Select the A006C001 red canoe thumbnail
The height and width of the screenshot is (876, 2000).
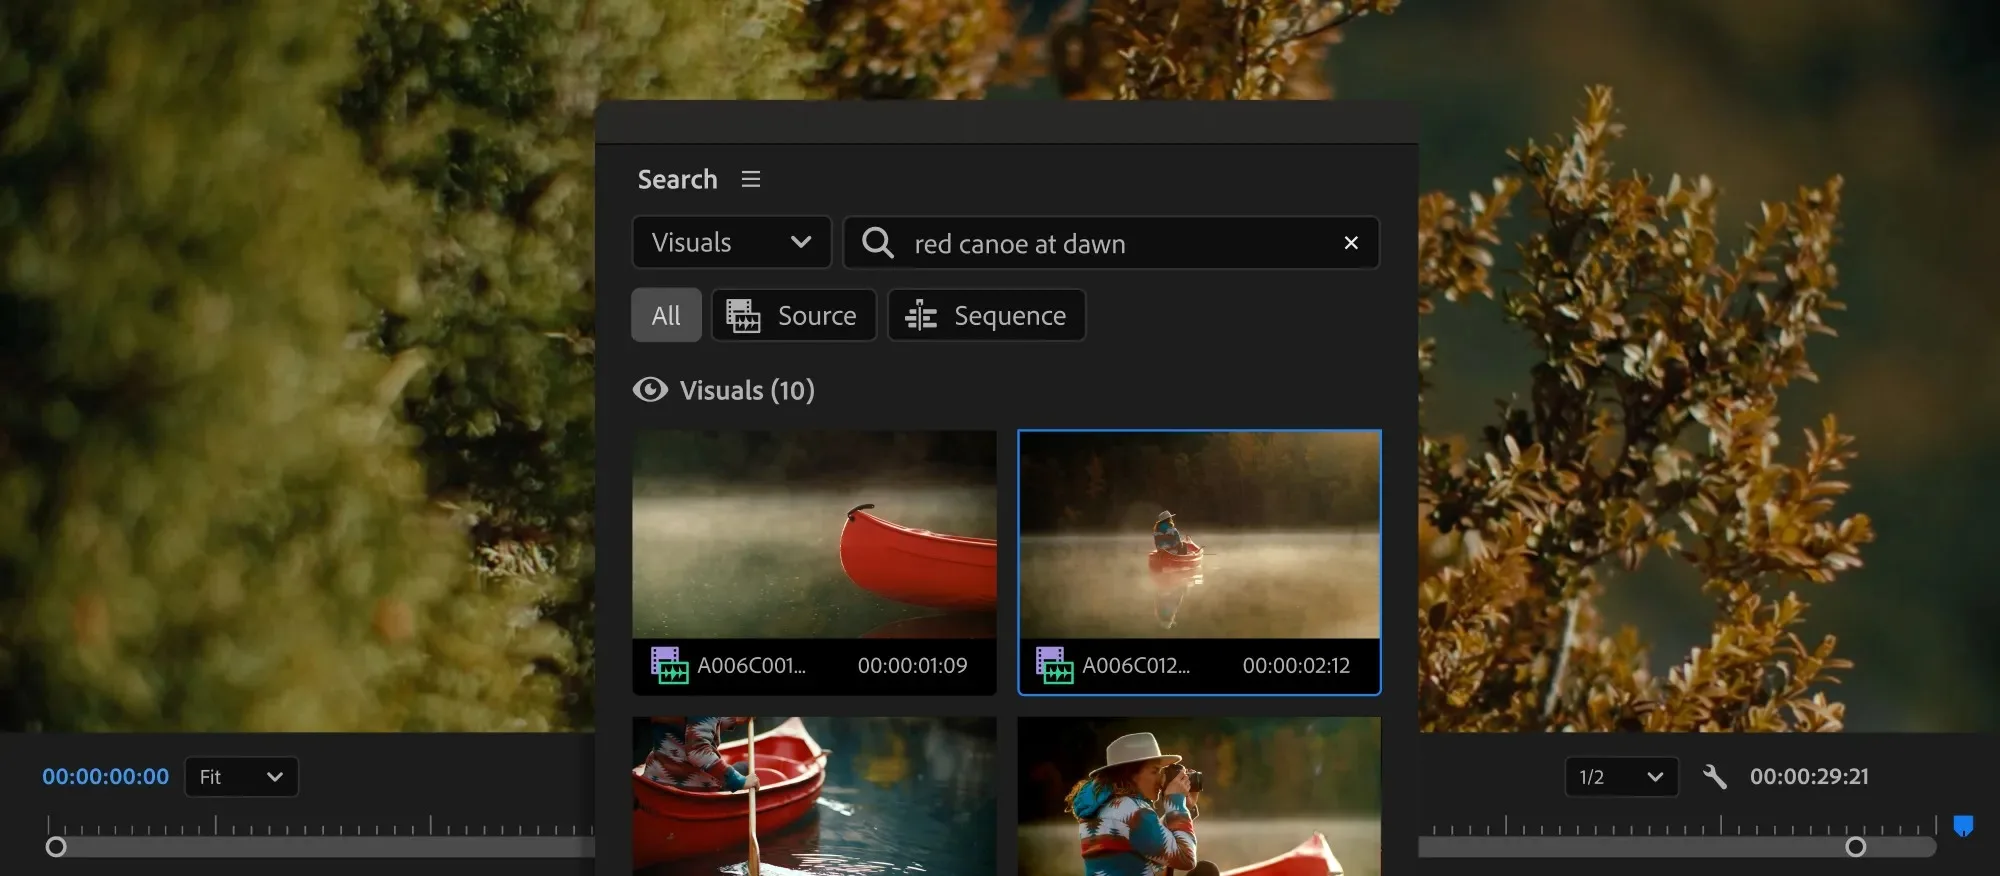[814, 534]
